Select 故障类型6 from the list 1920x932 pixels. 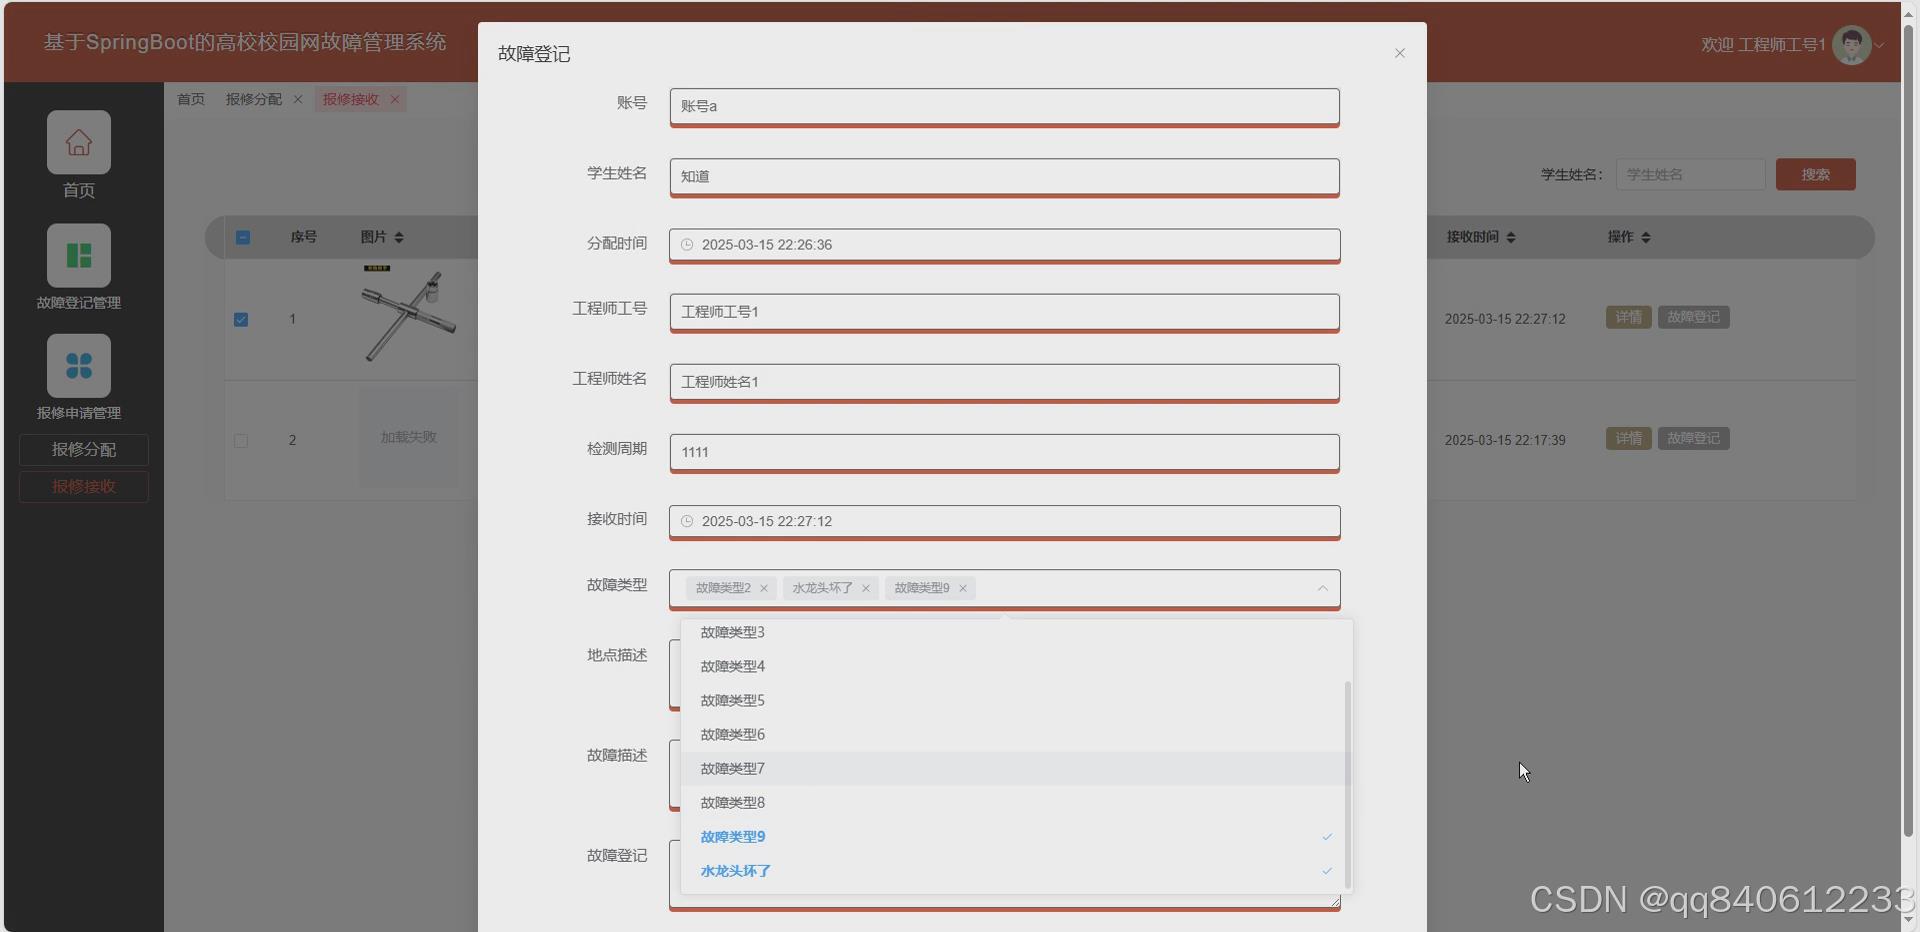[1013, 734]
